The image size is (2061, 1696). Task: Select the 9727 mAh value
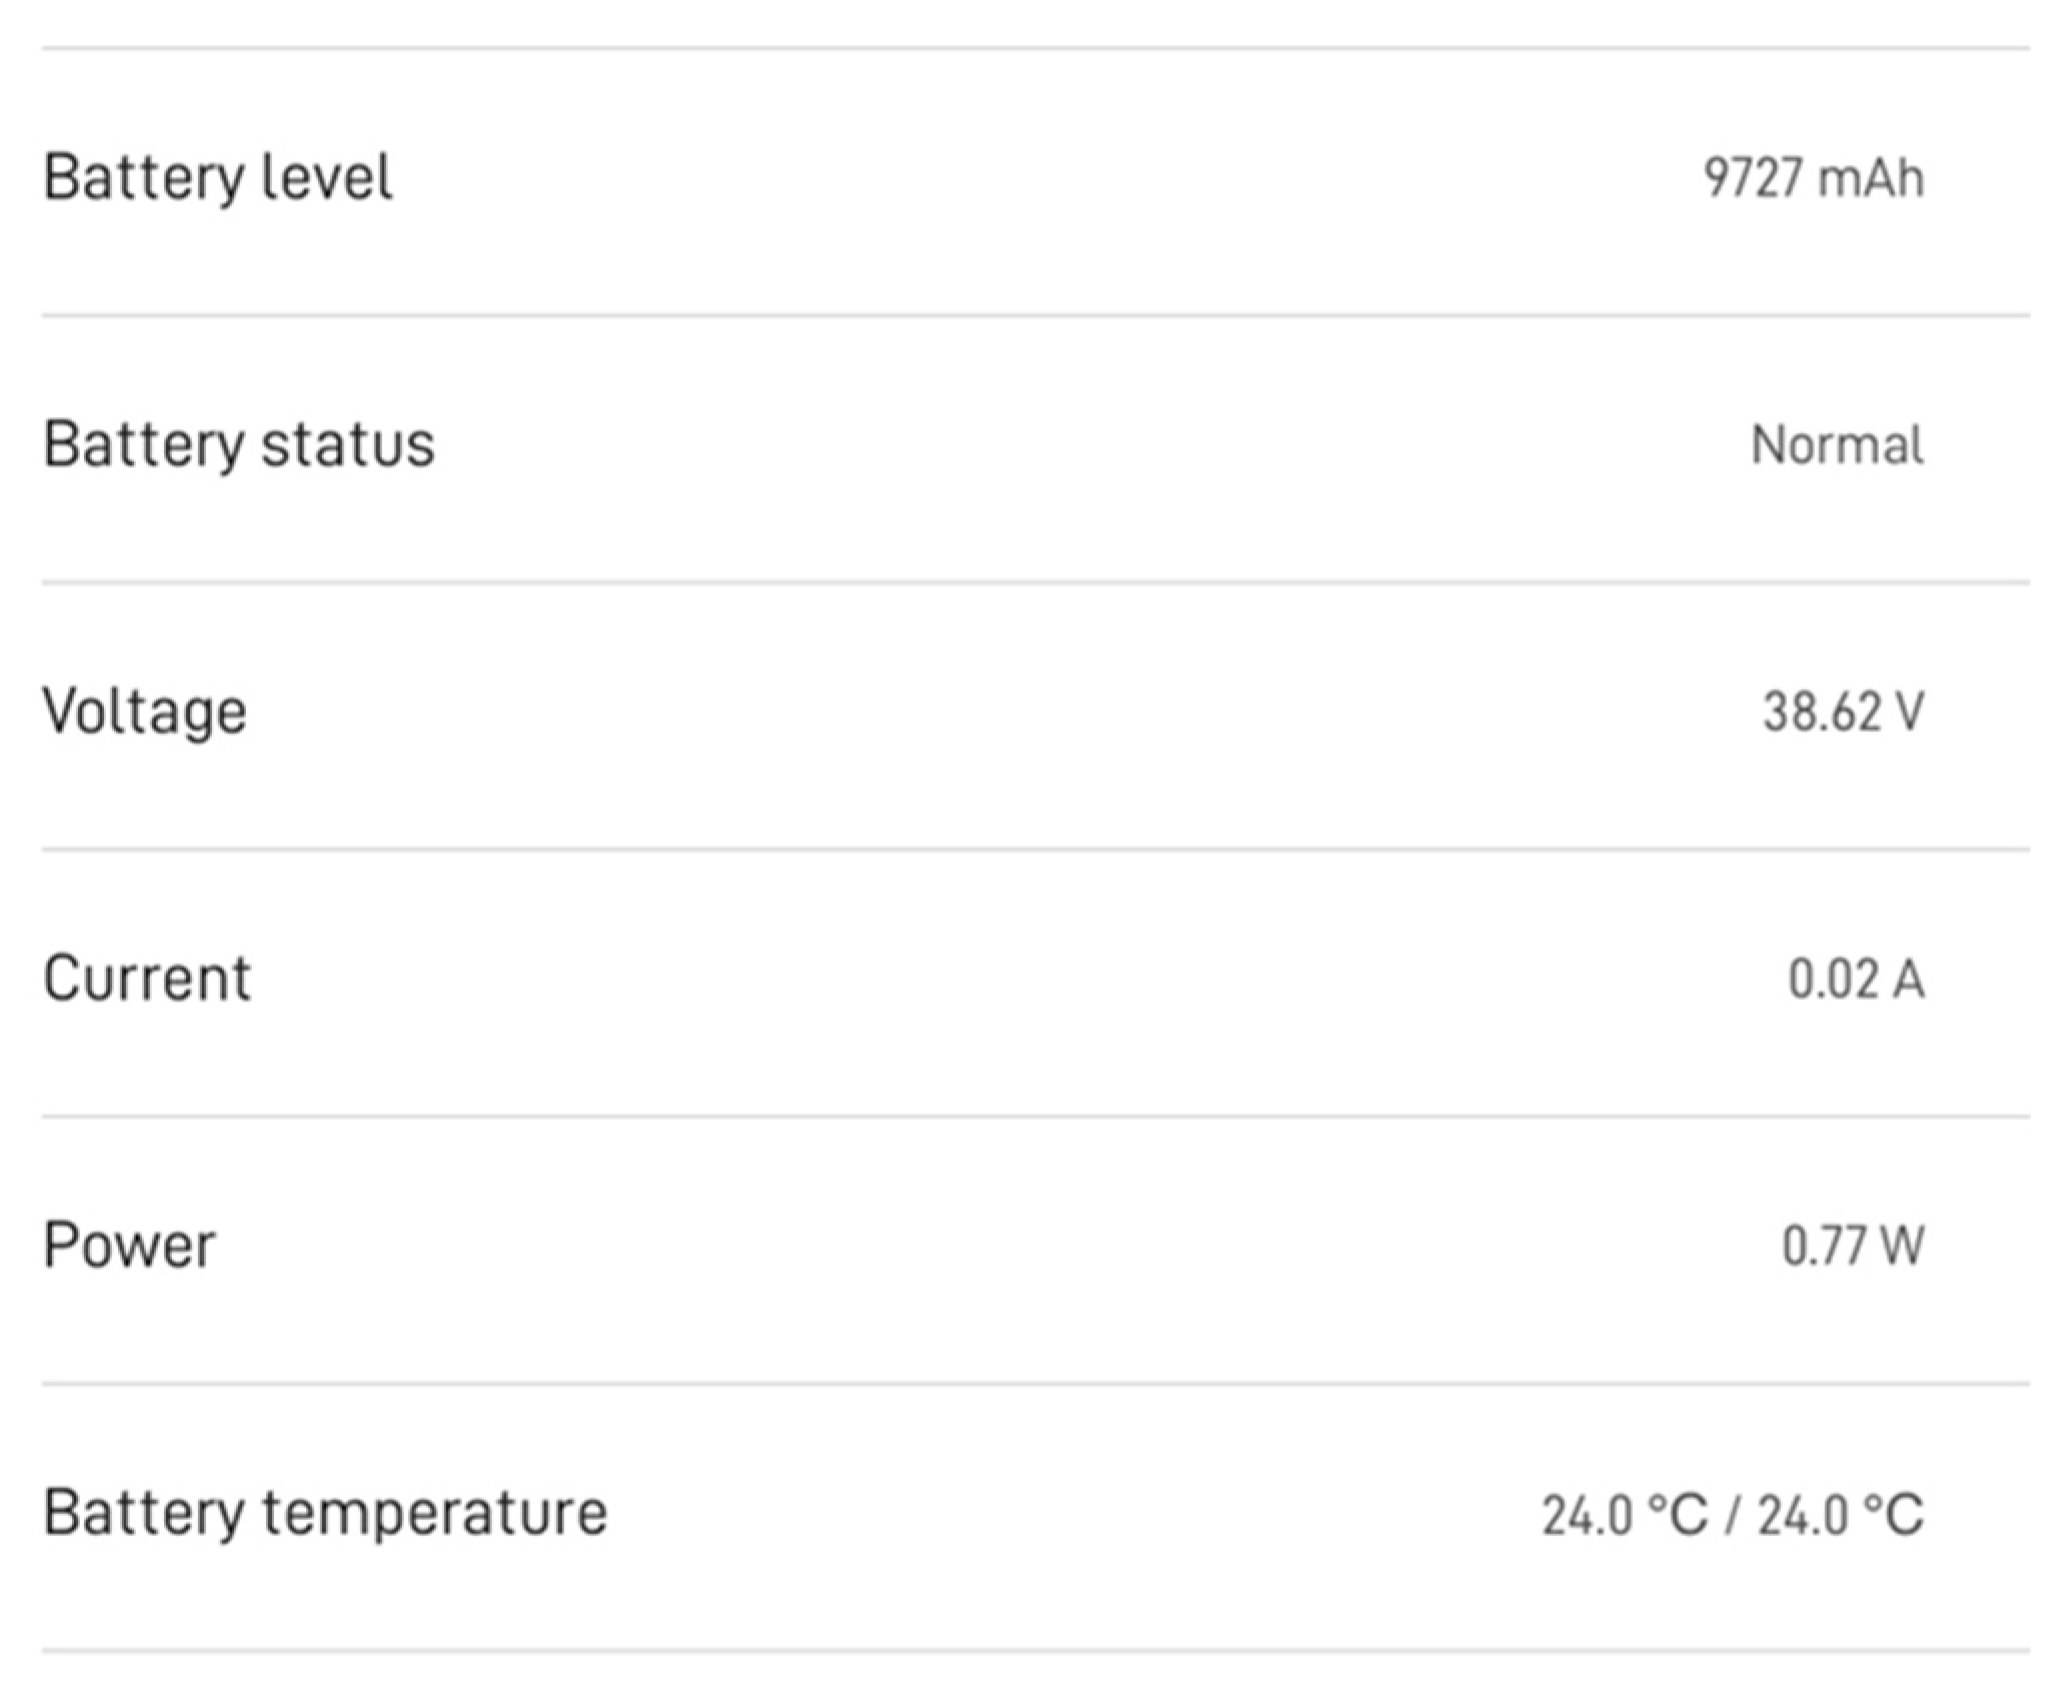point(1813,179)
